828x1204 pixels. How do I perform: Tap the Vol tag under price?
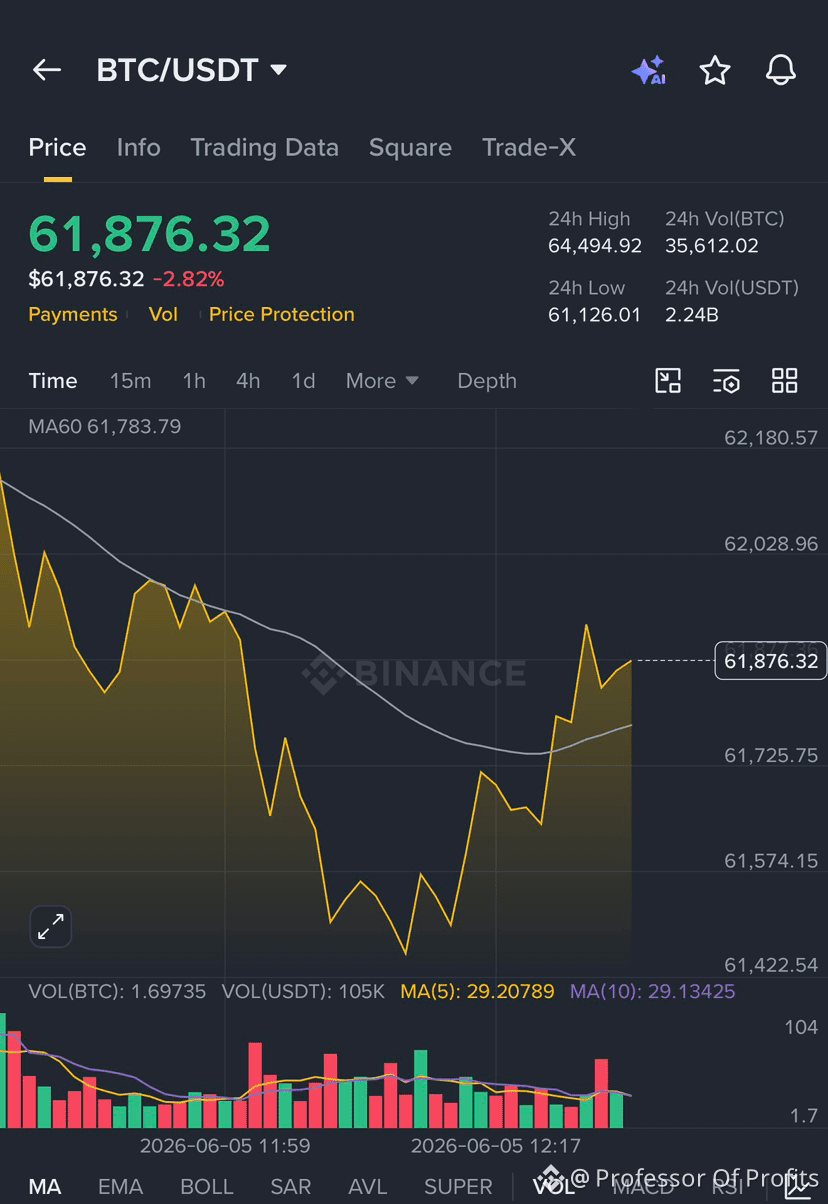coord(163,314)
